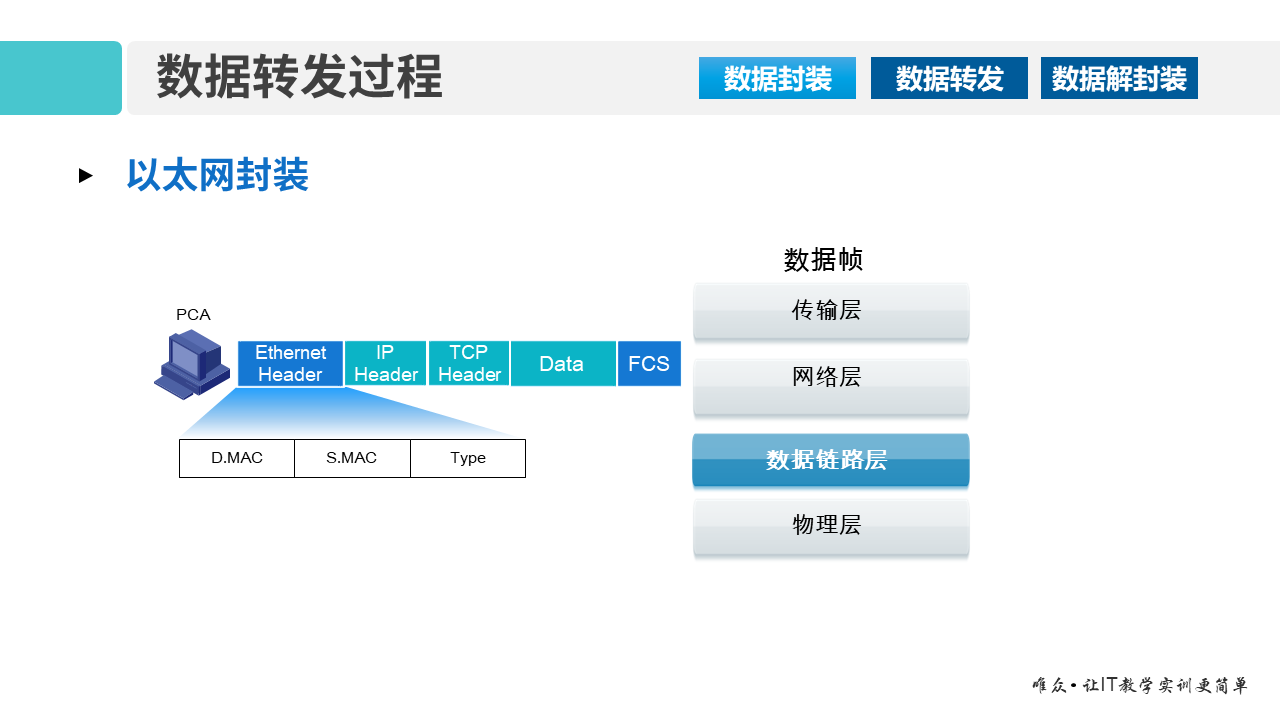The image size is (1280, 720).
Task: Open the Type field cell
Action: [x=467, y=458]
